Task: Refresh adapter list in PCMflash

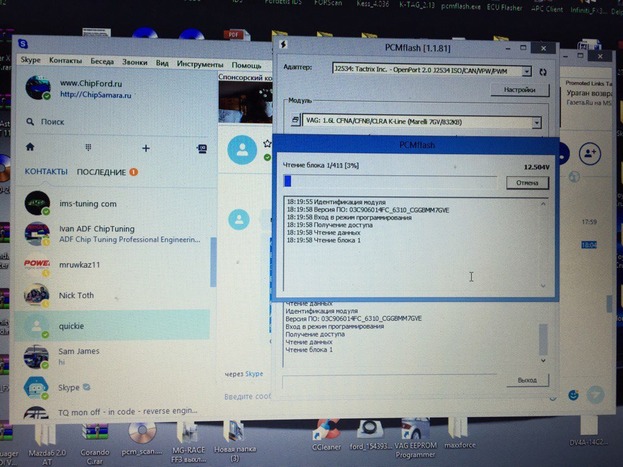Action: (543, 72)
